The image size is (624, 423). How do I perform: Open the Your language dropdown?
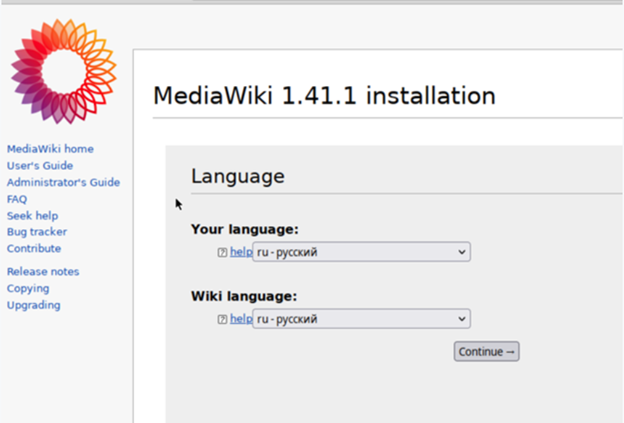(x=361, y=253)
